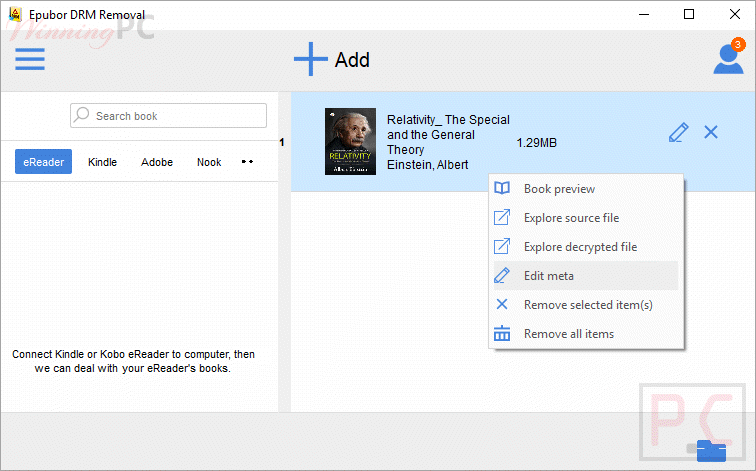The width and height of the screenshot is (756, 471).
Task: Click the Connect Kindle or Kobo eReader message
Action: (x=133, y=361)
